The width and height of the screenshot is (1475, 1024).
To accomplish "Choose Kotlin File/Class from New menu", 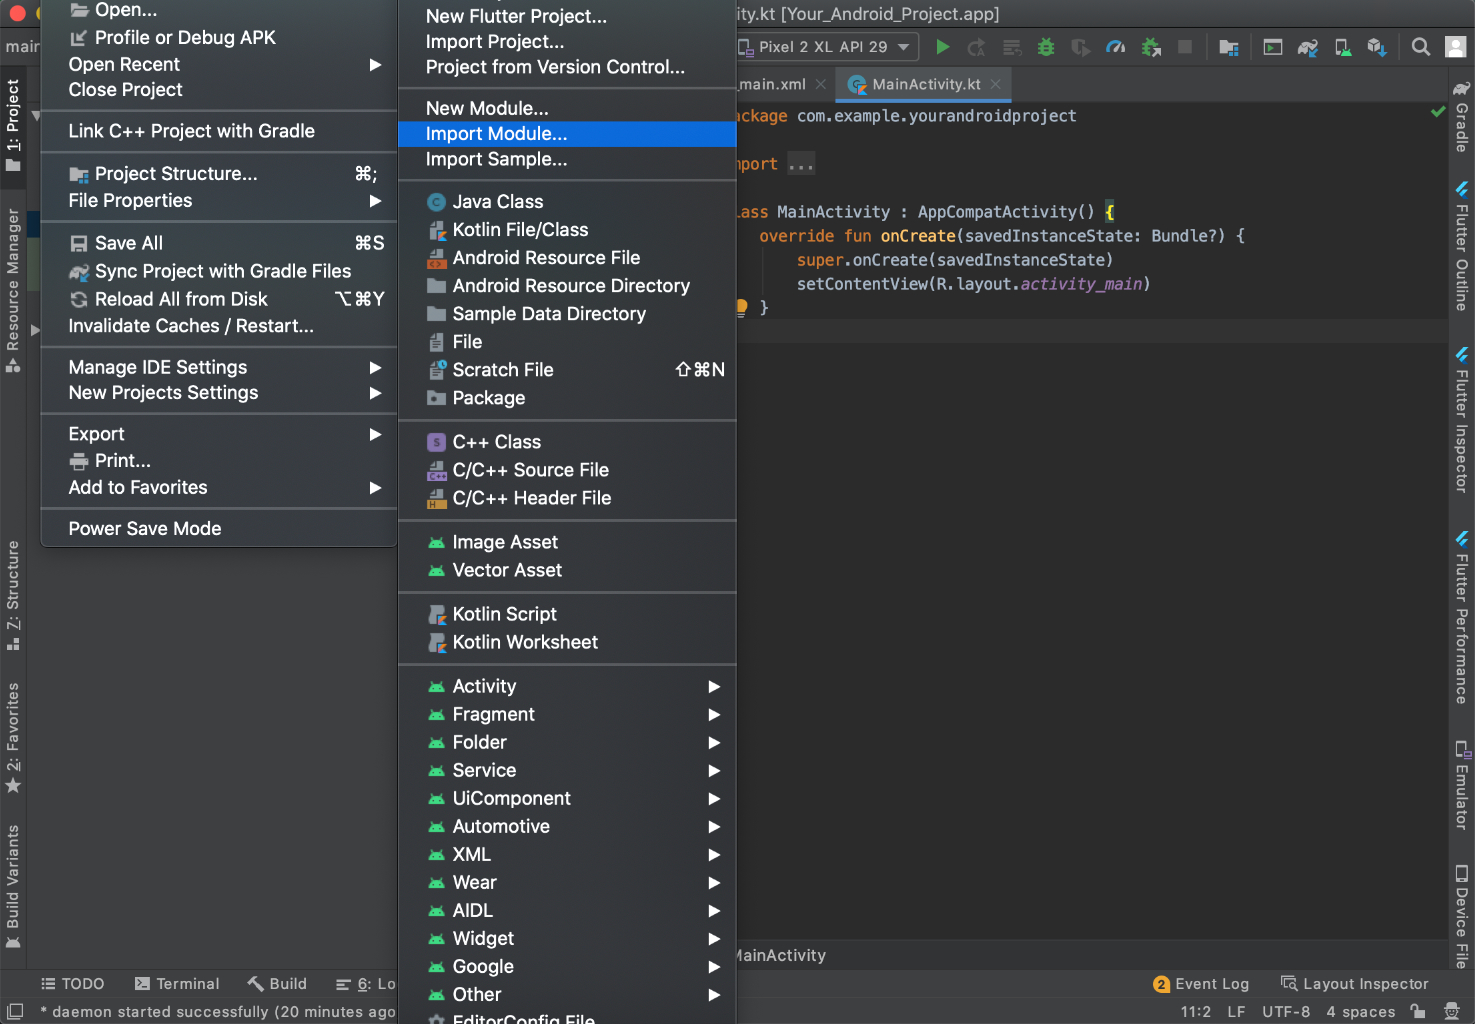I will point(567,230).
